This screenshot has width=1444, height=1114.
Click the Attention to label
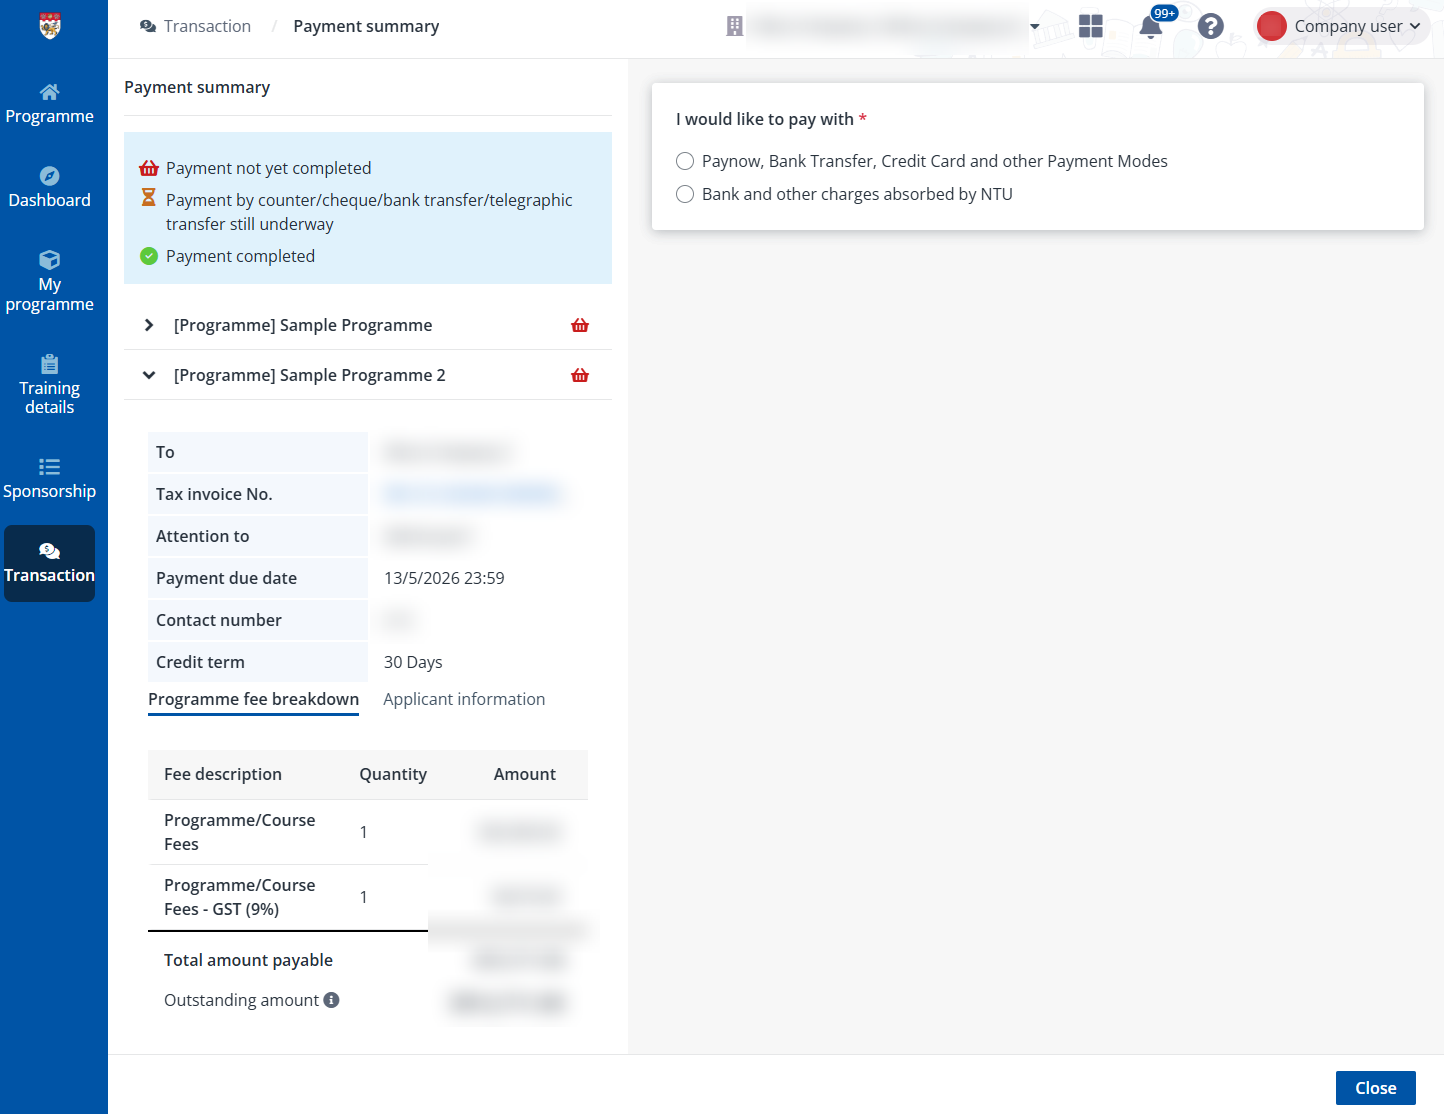click(202, 536)
